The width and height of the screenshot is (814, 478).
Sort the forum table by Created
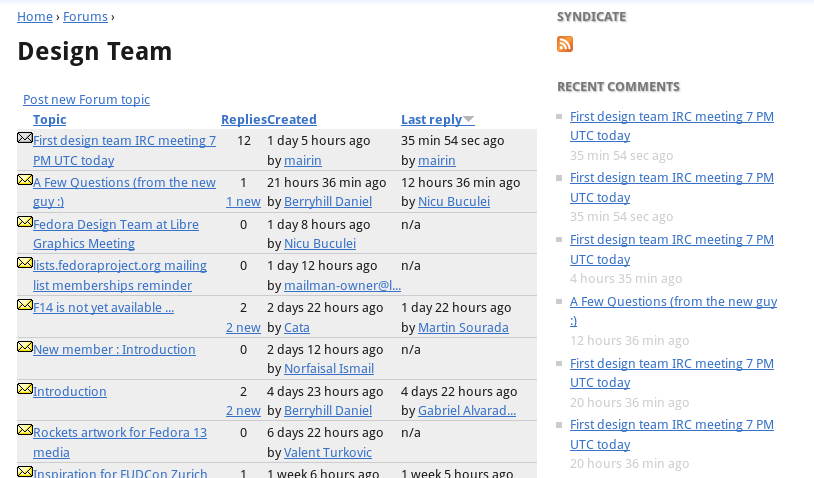tap(292, 119)
